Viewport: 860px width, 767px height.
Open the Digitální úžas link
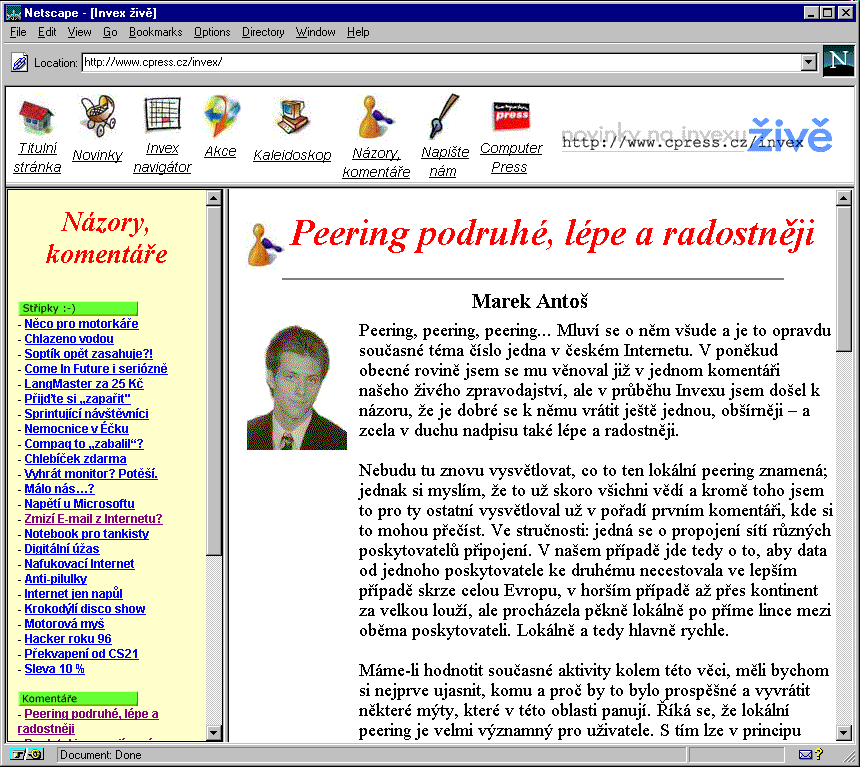pos(62,549)
